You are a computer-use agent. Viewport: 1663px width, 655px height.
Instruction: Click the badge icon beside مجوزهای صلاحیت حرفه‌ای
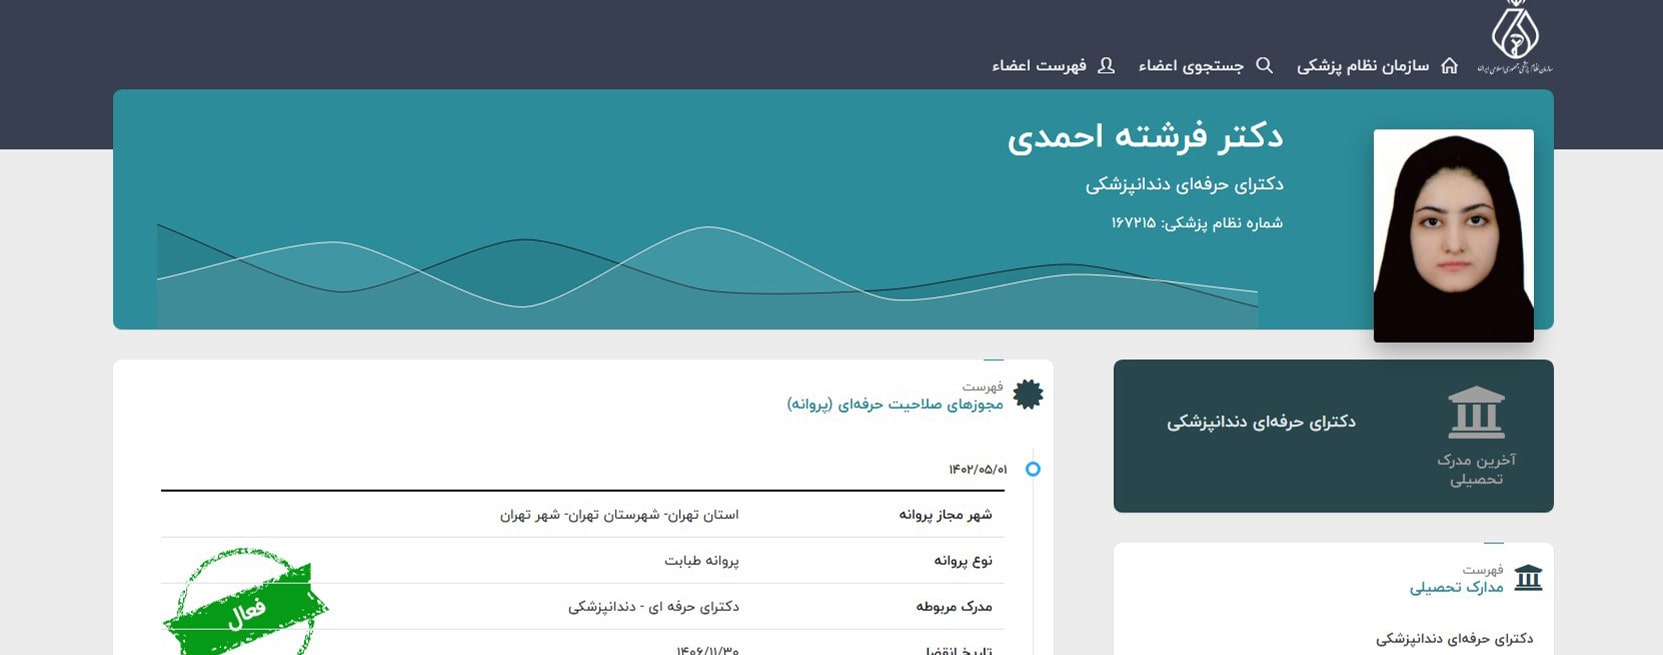click(1028, 395)
